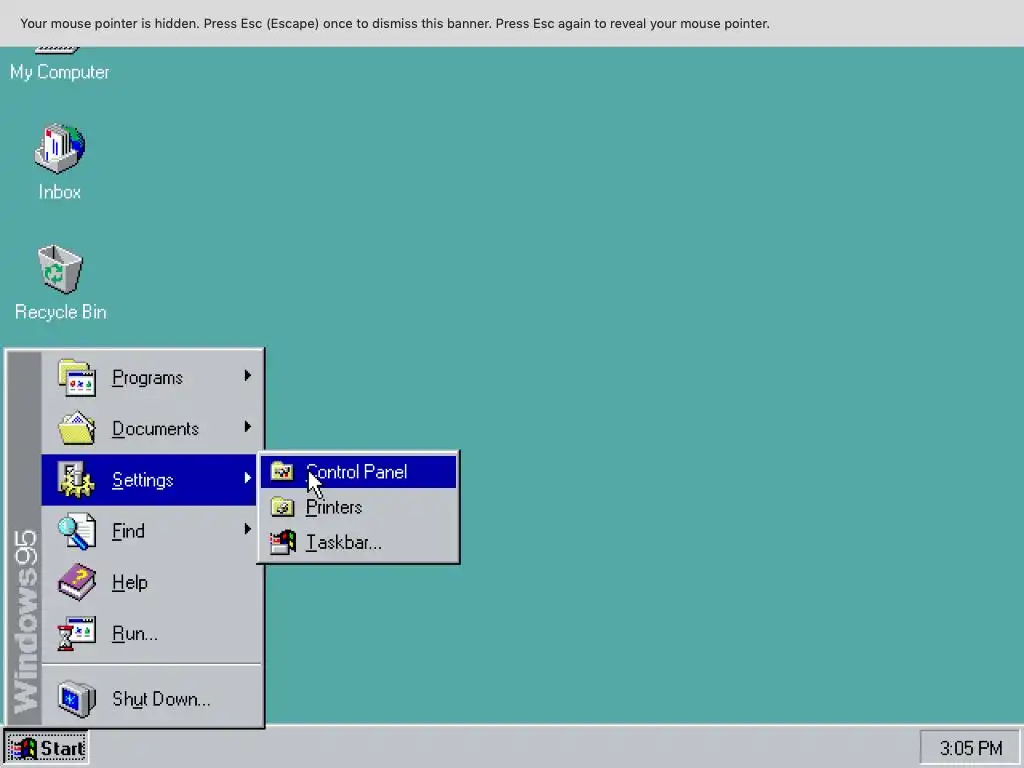Choose Taskbar... from Settings submenu

click(x=358, y=542)
